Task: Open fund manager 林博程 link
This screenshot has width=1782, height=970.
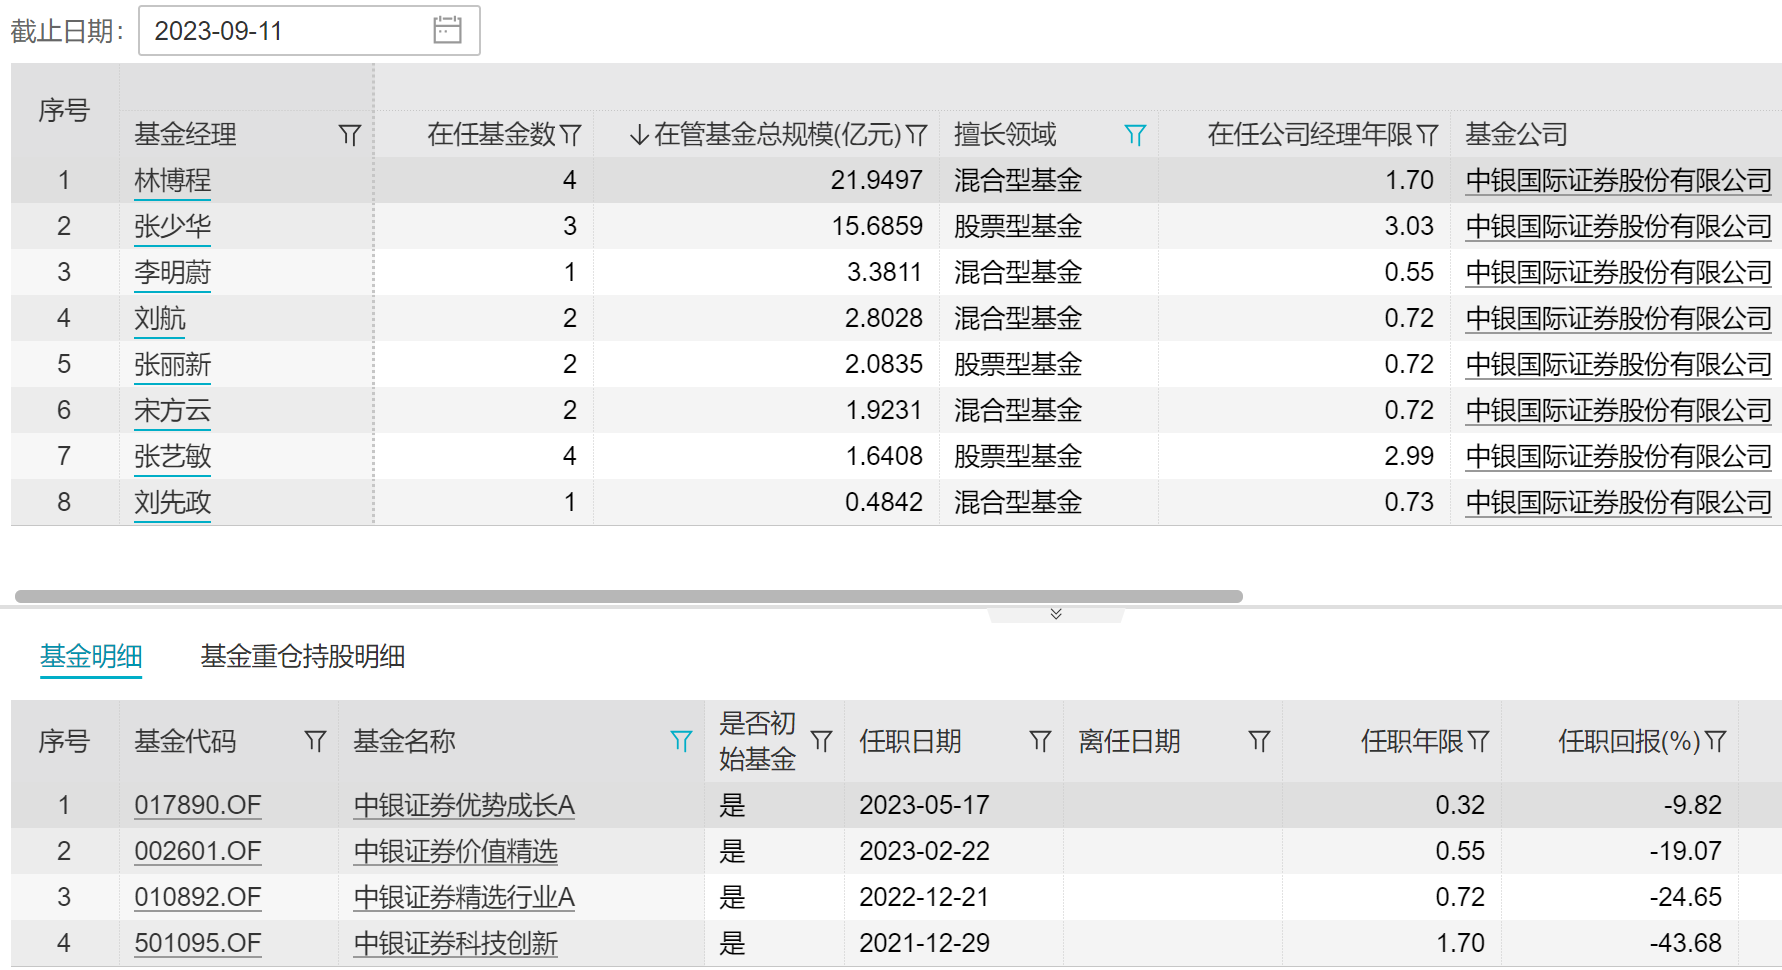Action: click(x=172, y=181)
